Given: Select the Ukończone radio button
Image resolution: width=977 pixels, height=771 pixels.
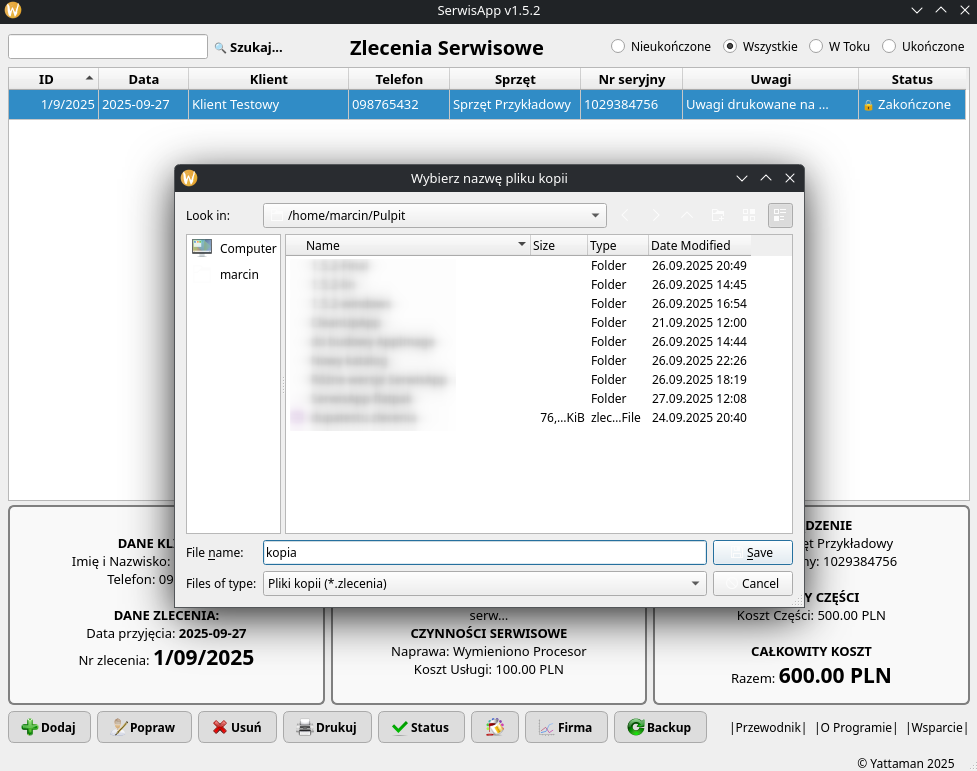Looking at the screenshot, I should (x=888, y=46).
